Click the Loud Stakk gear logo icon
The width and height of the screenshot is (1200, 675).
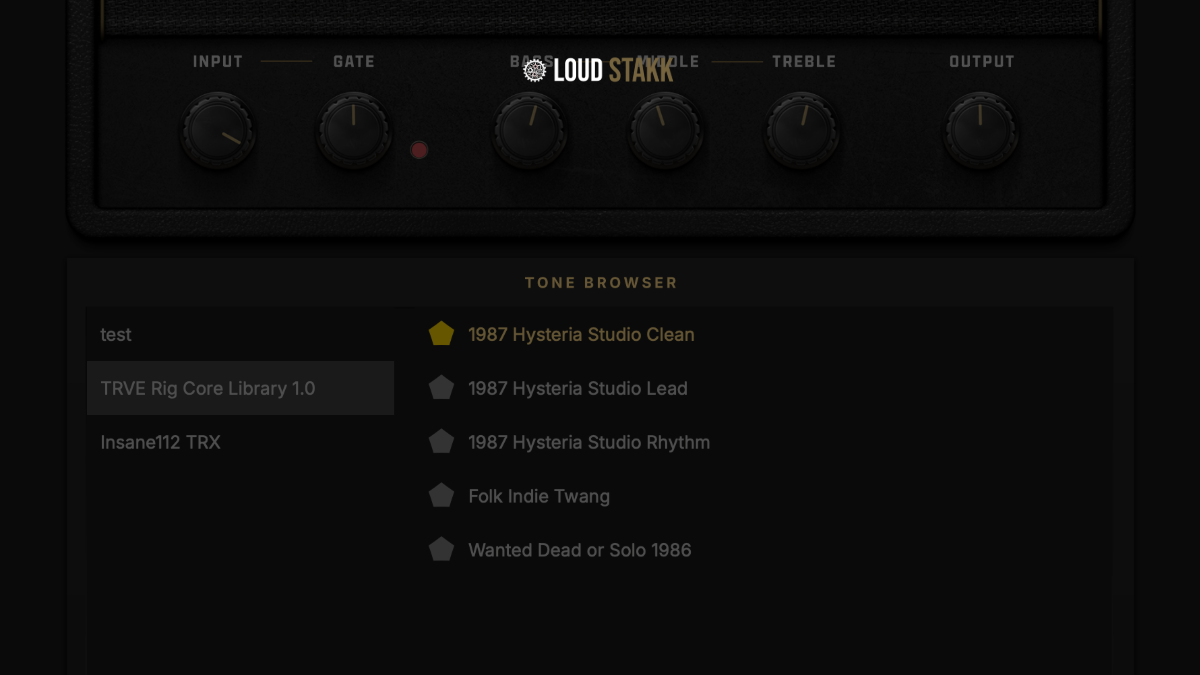tap(535, 70)
